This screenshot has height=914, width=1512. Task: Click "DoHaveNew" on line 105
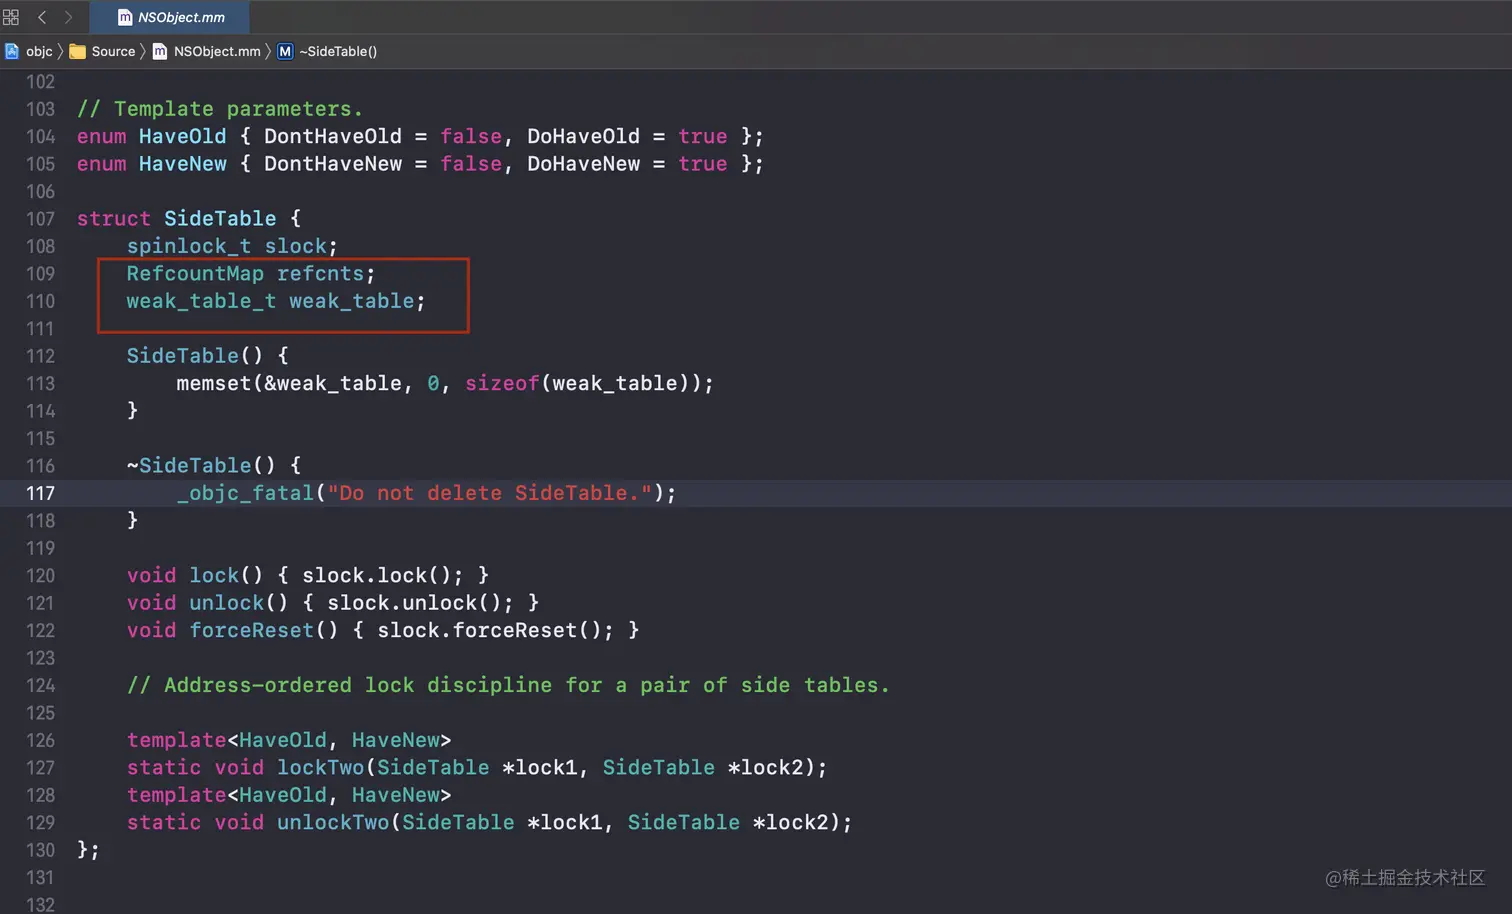[x=583, y=164]
